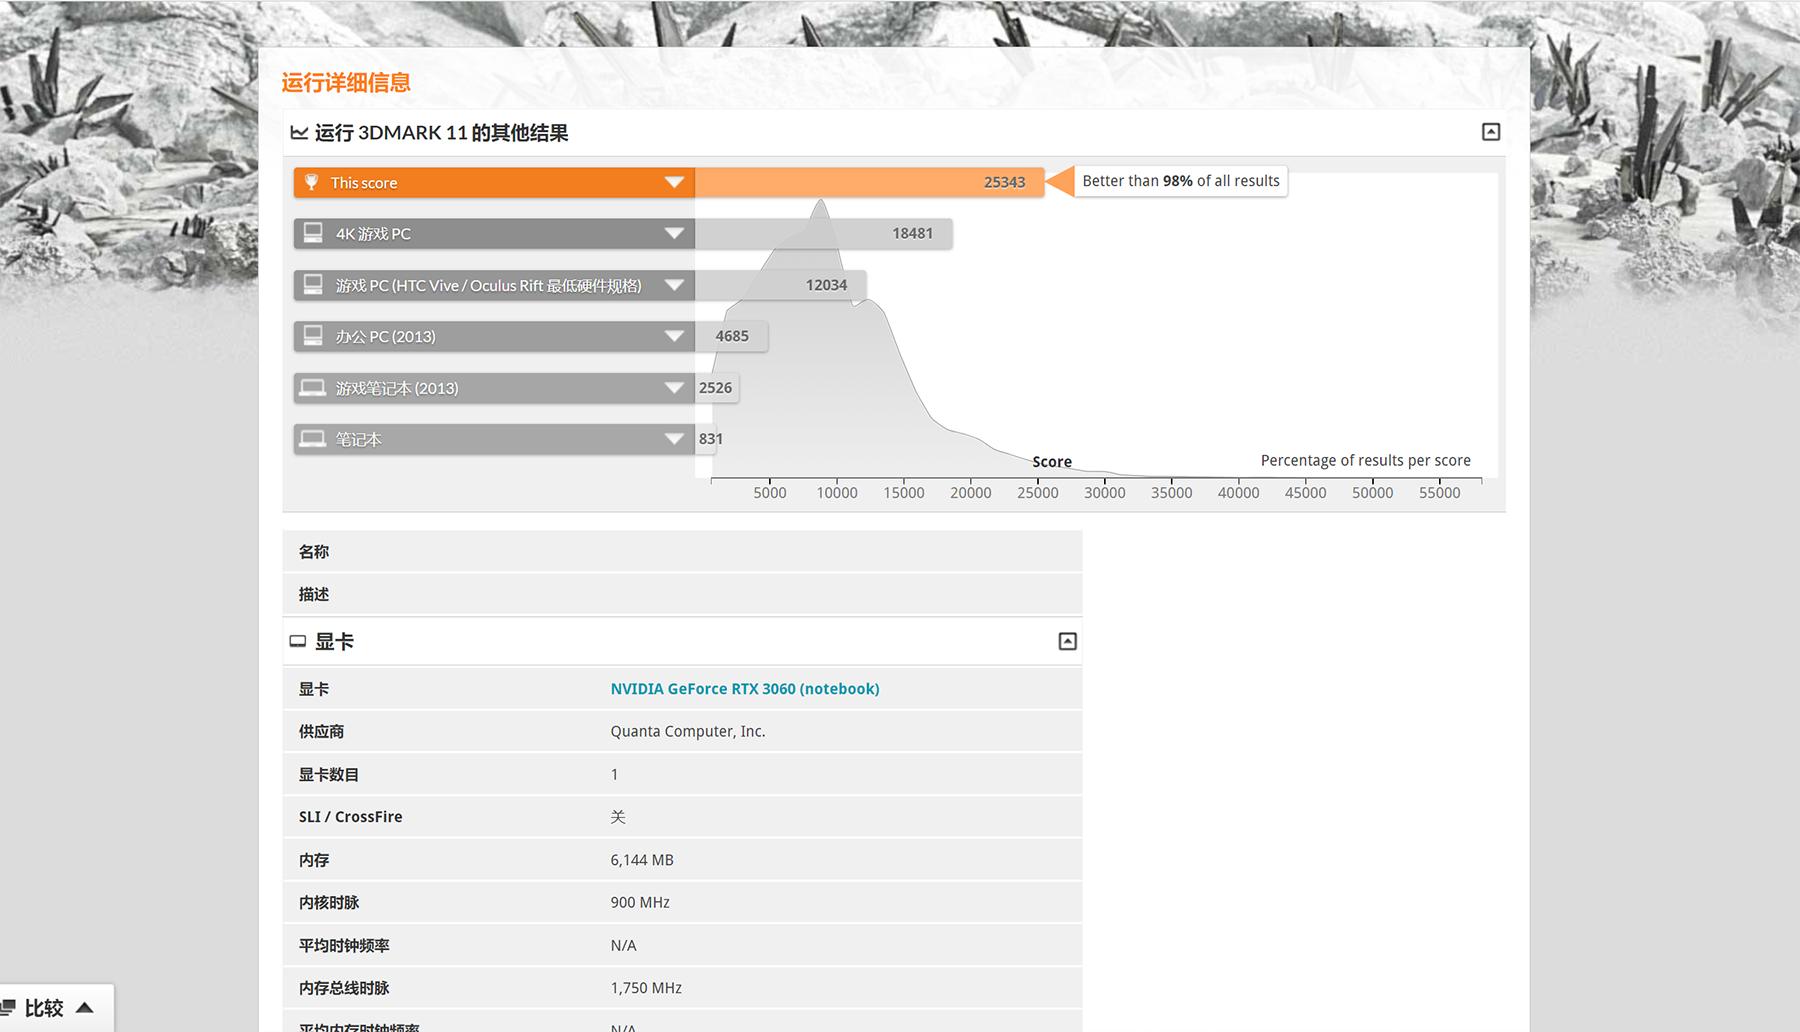
Task: Open NVIDIA GeForce RTX 3060 (notebook) link
Action: coord(745,689)
